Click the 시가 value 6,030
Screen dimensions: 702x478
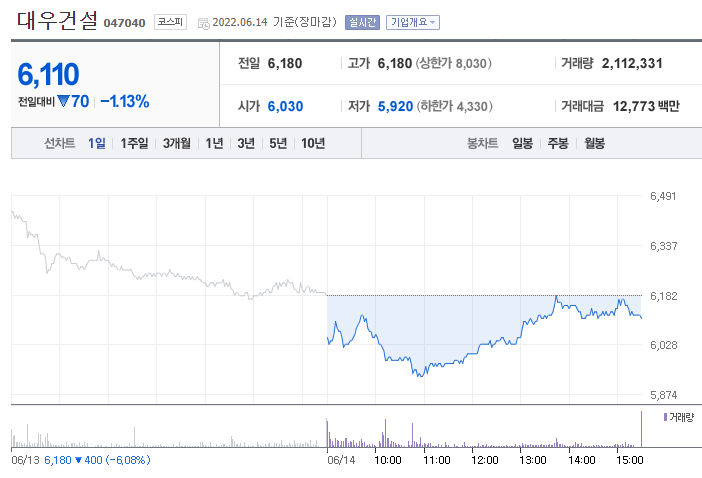(x=285, y=107)
